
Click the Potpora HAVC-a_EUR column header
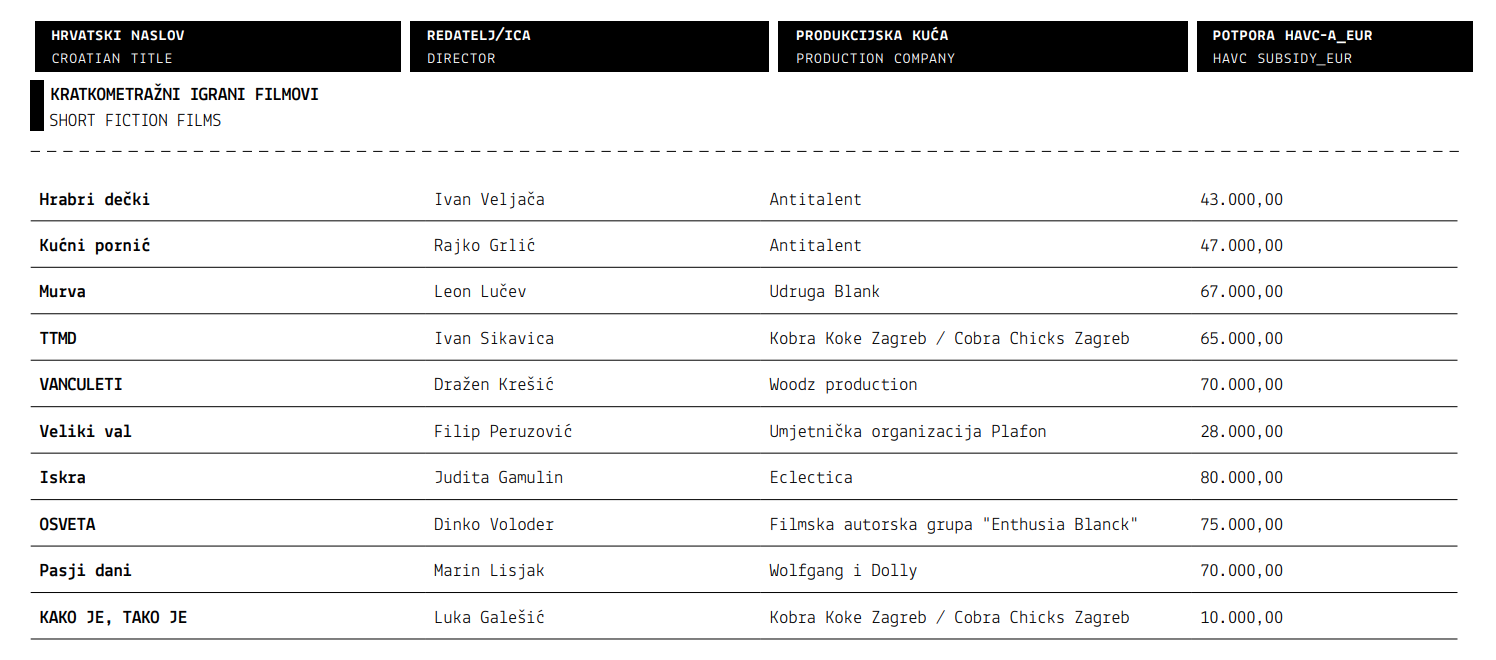(x=1335, y=46)
